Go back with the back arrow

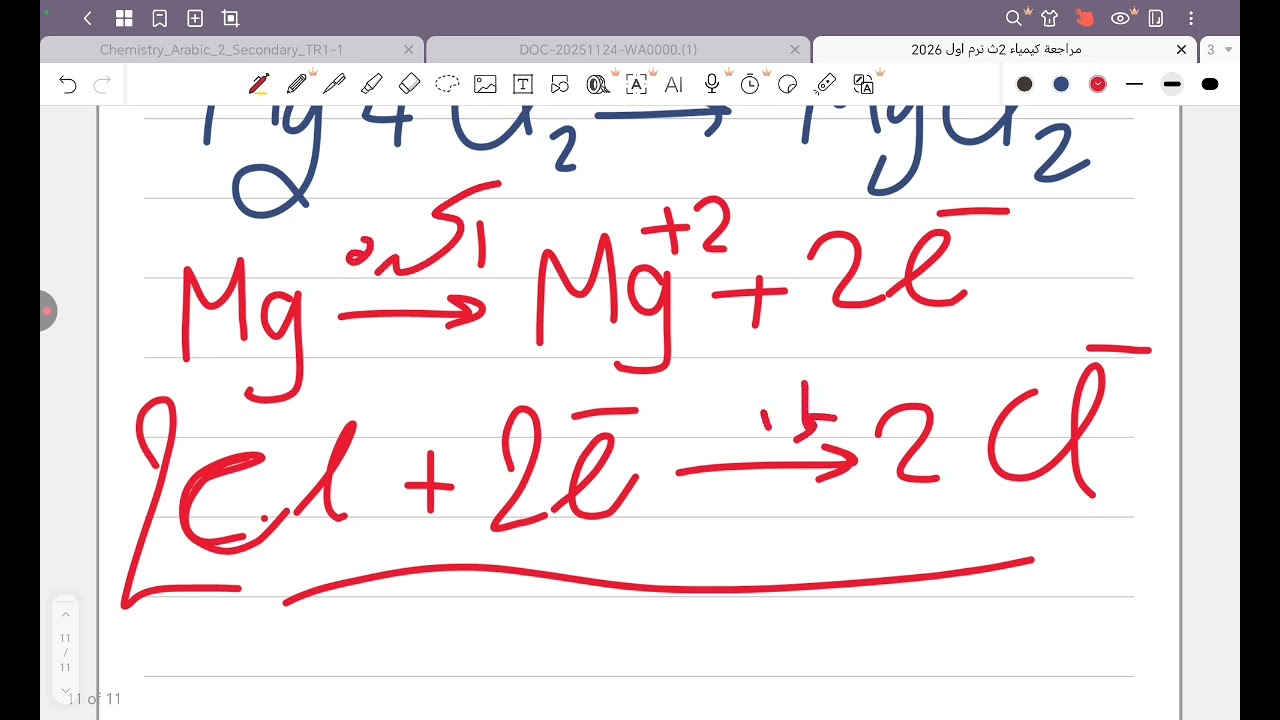coord(88,18)
